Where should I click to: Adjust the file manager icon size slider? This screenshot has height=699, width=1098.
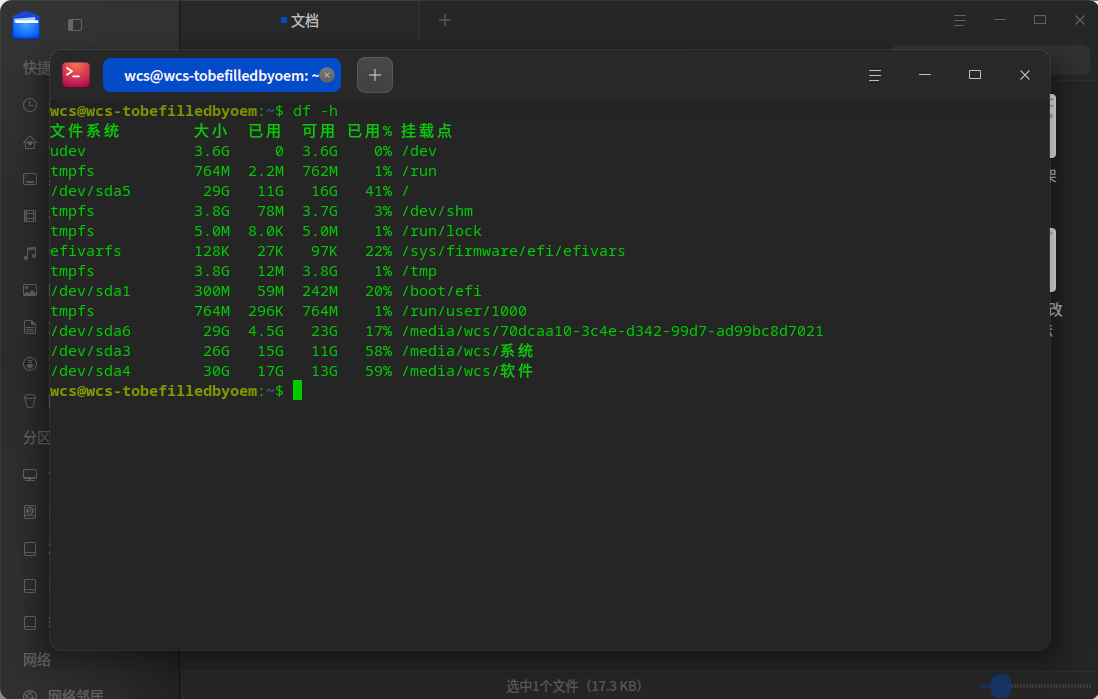(x=1001, y=686)
